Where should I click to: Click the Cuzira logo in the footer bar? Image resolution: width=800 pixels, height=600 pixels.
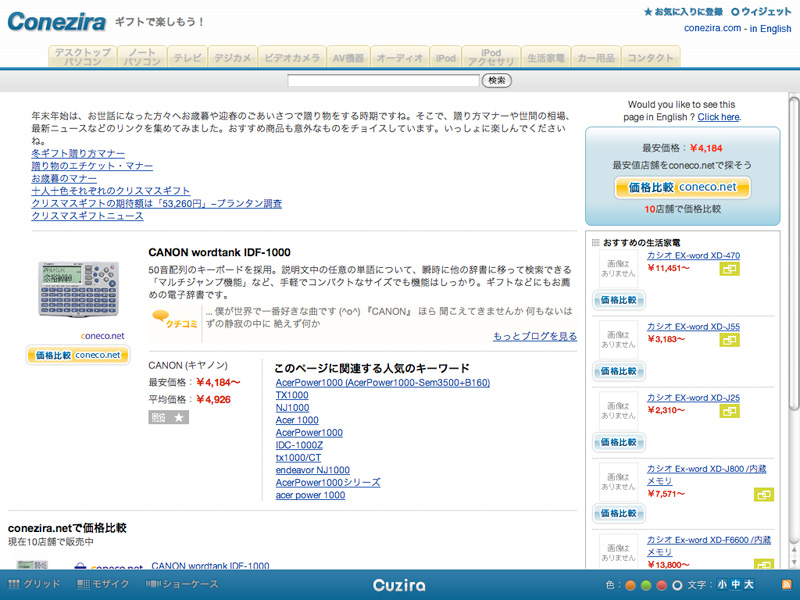click(399, 584)
